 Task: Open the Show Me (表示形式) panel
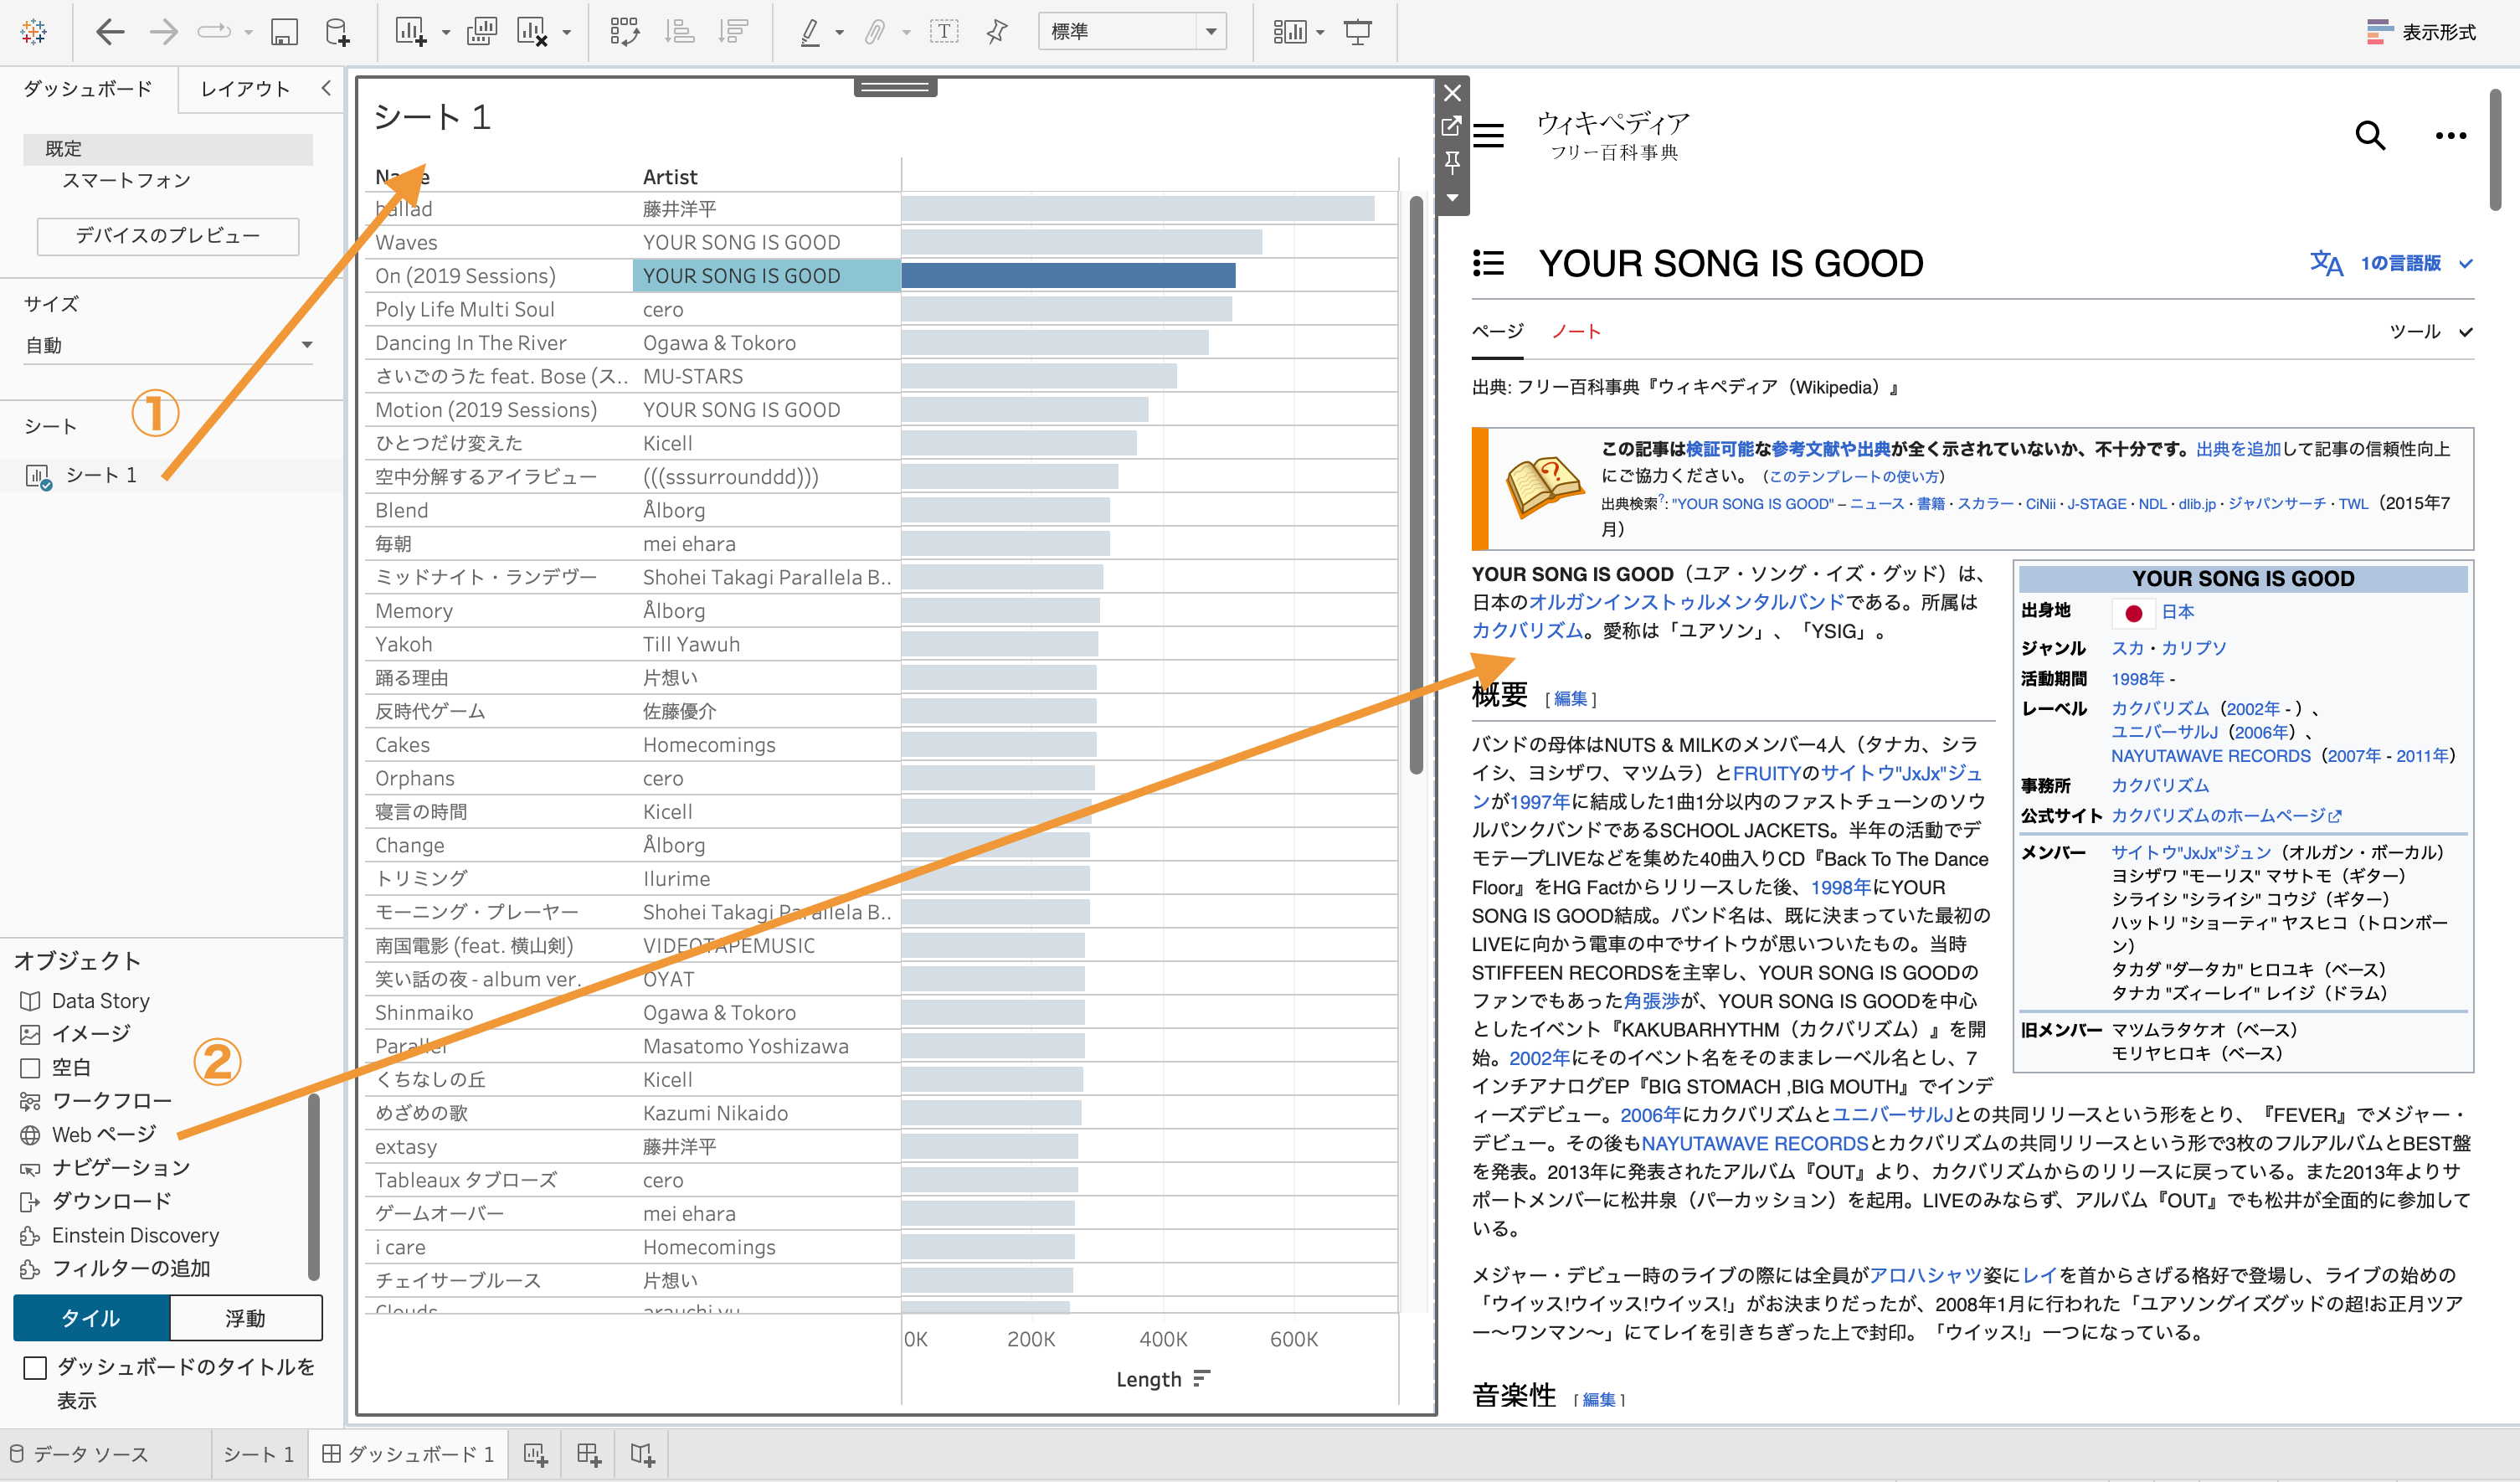coord(2421,32)
